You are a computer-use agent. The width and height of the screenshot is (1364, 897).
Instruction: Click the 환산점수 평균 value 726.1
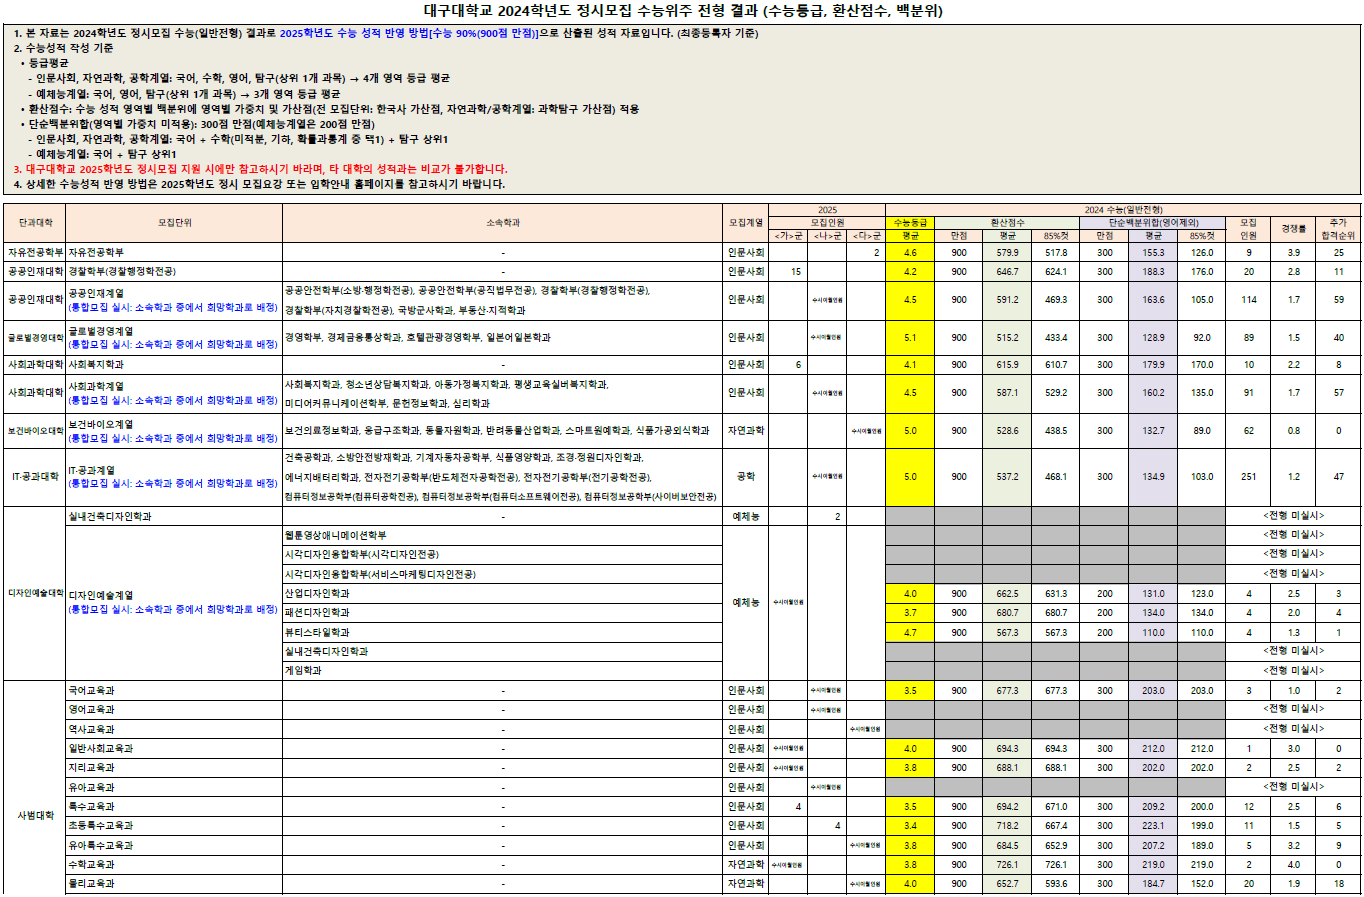tap(1007, 865)
